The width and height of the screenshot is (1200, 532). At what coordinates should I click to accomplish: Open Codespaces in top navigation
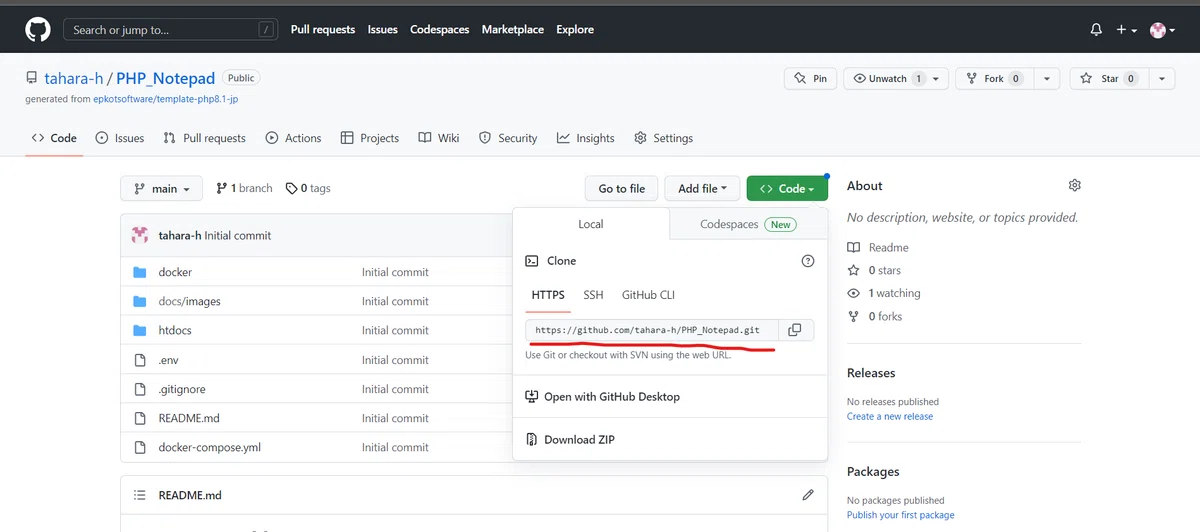[440, 30]
